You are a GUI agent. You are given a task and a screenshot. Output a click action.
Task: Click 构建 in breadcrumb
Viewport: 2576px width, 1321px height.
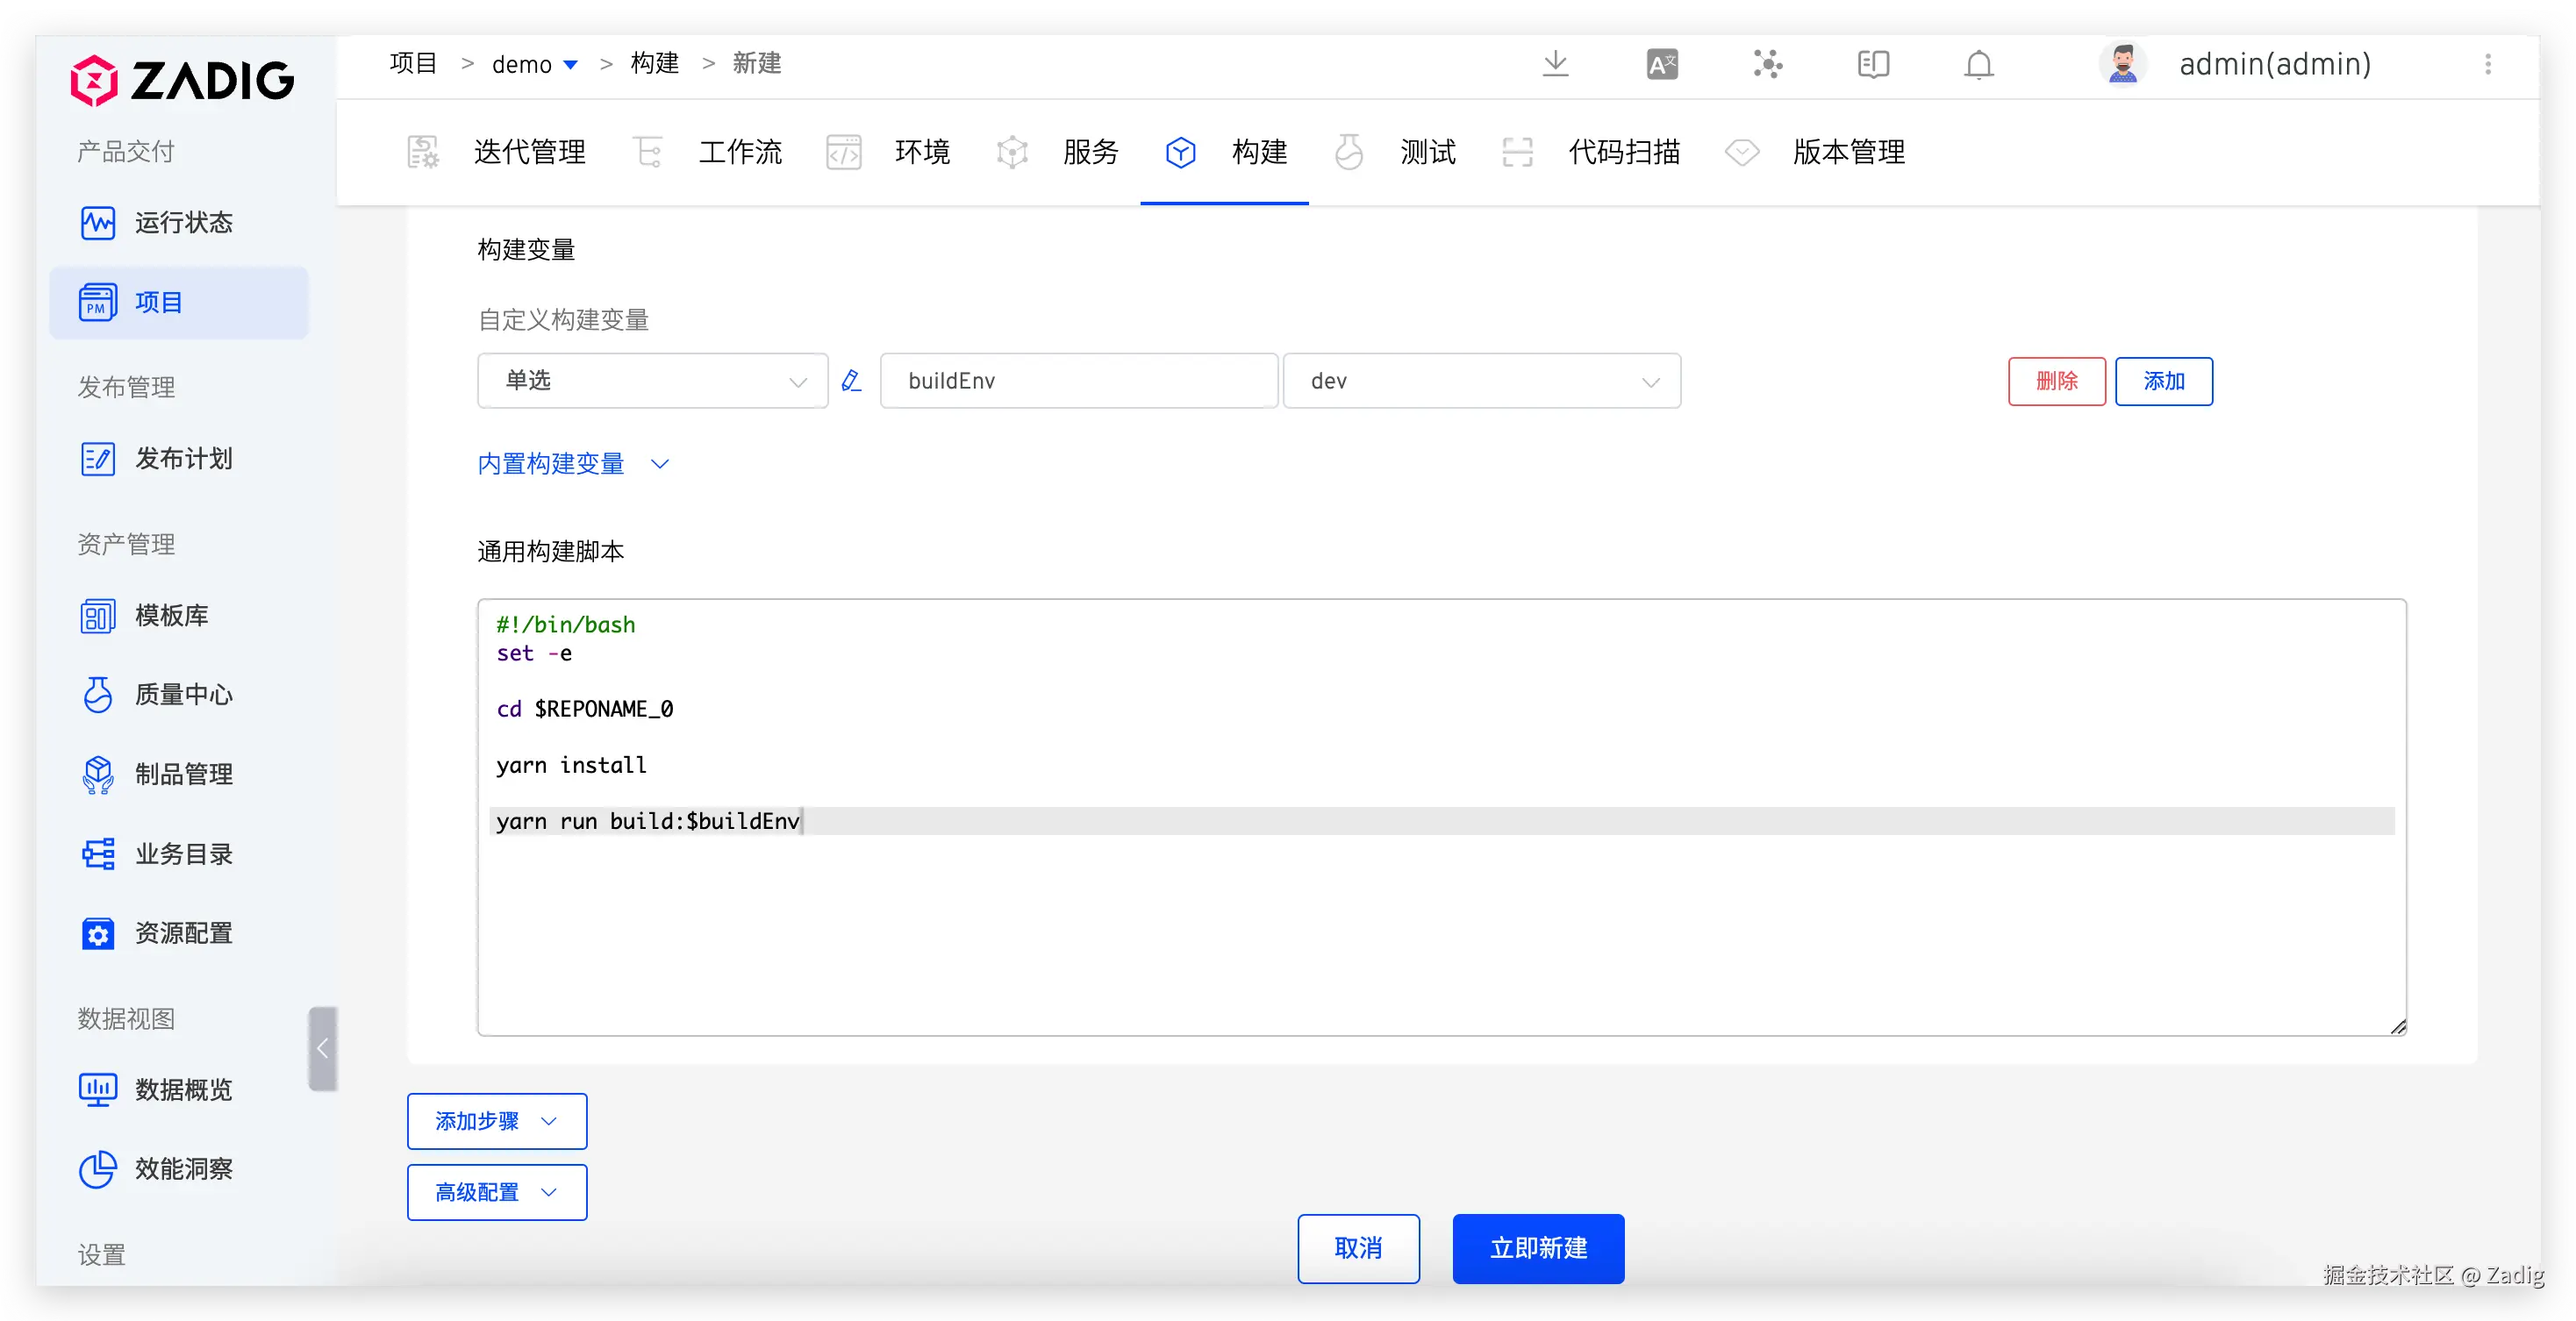coord(654,63)
